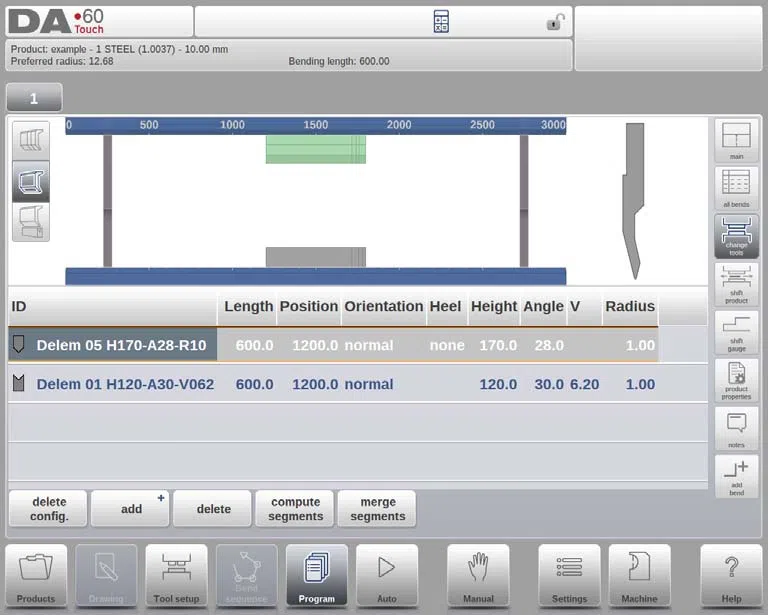Open Settings
Viewport: 768px width, 615px height.
click(569, 576)
